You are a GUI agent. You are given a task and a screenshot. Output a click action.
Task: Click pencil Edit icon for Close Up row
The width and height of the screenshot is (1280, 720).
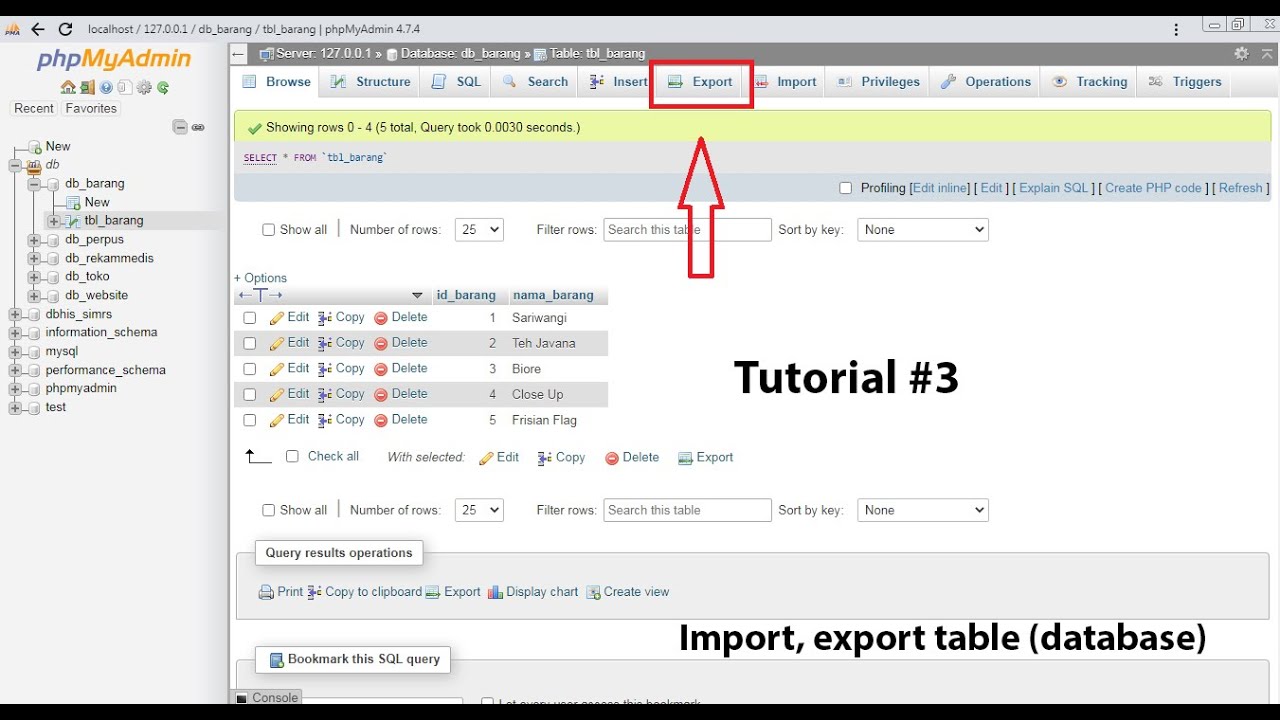pos(277,395)
